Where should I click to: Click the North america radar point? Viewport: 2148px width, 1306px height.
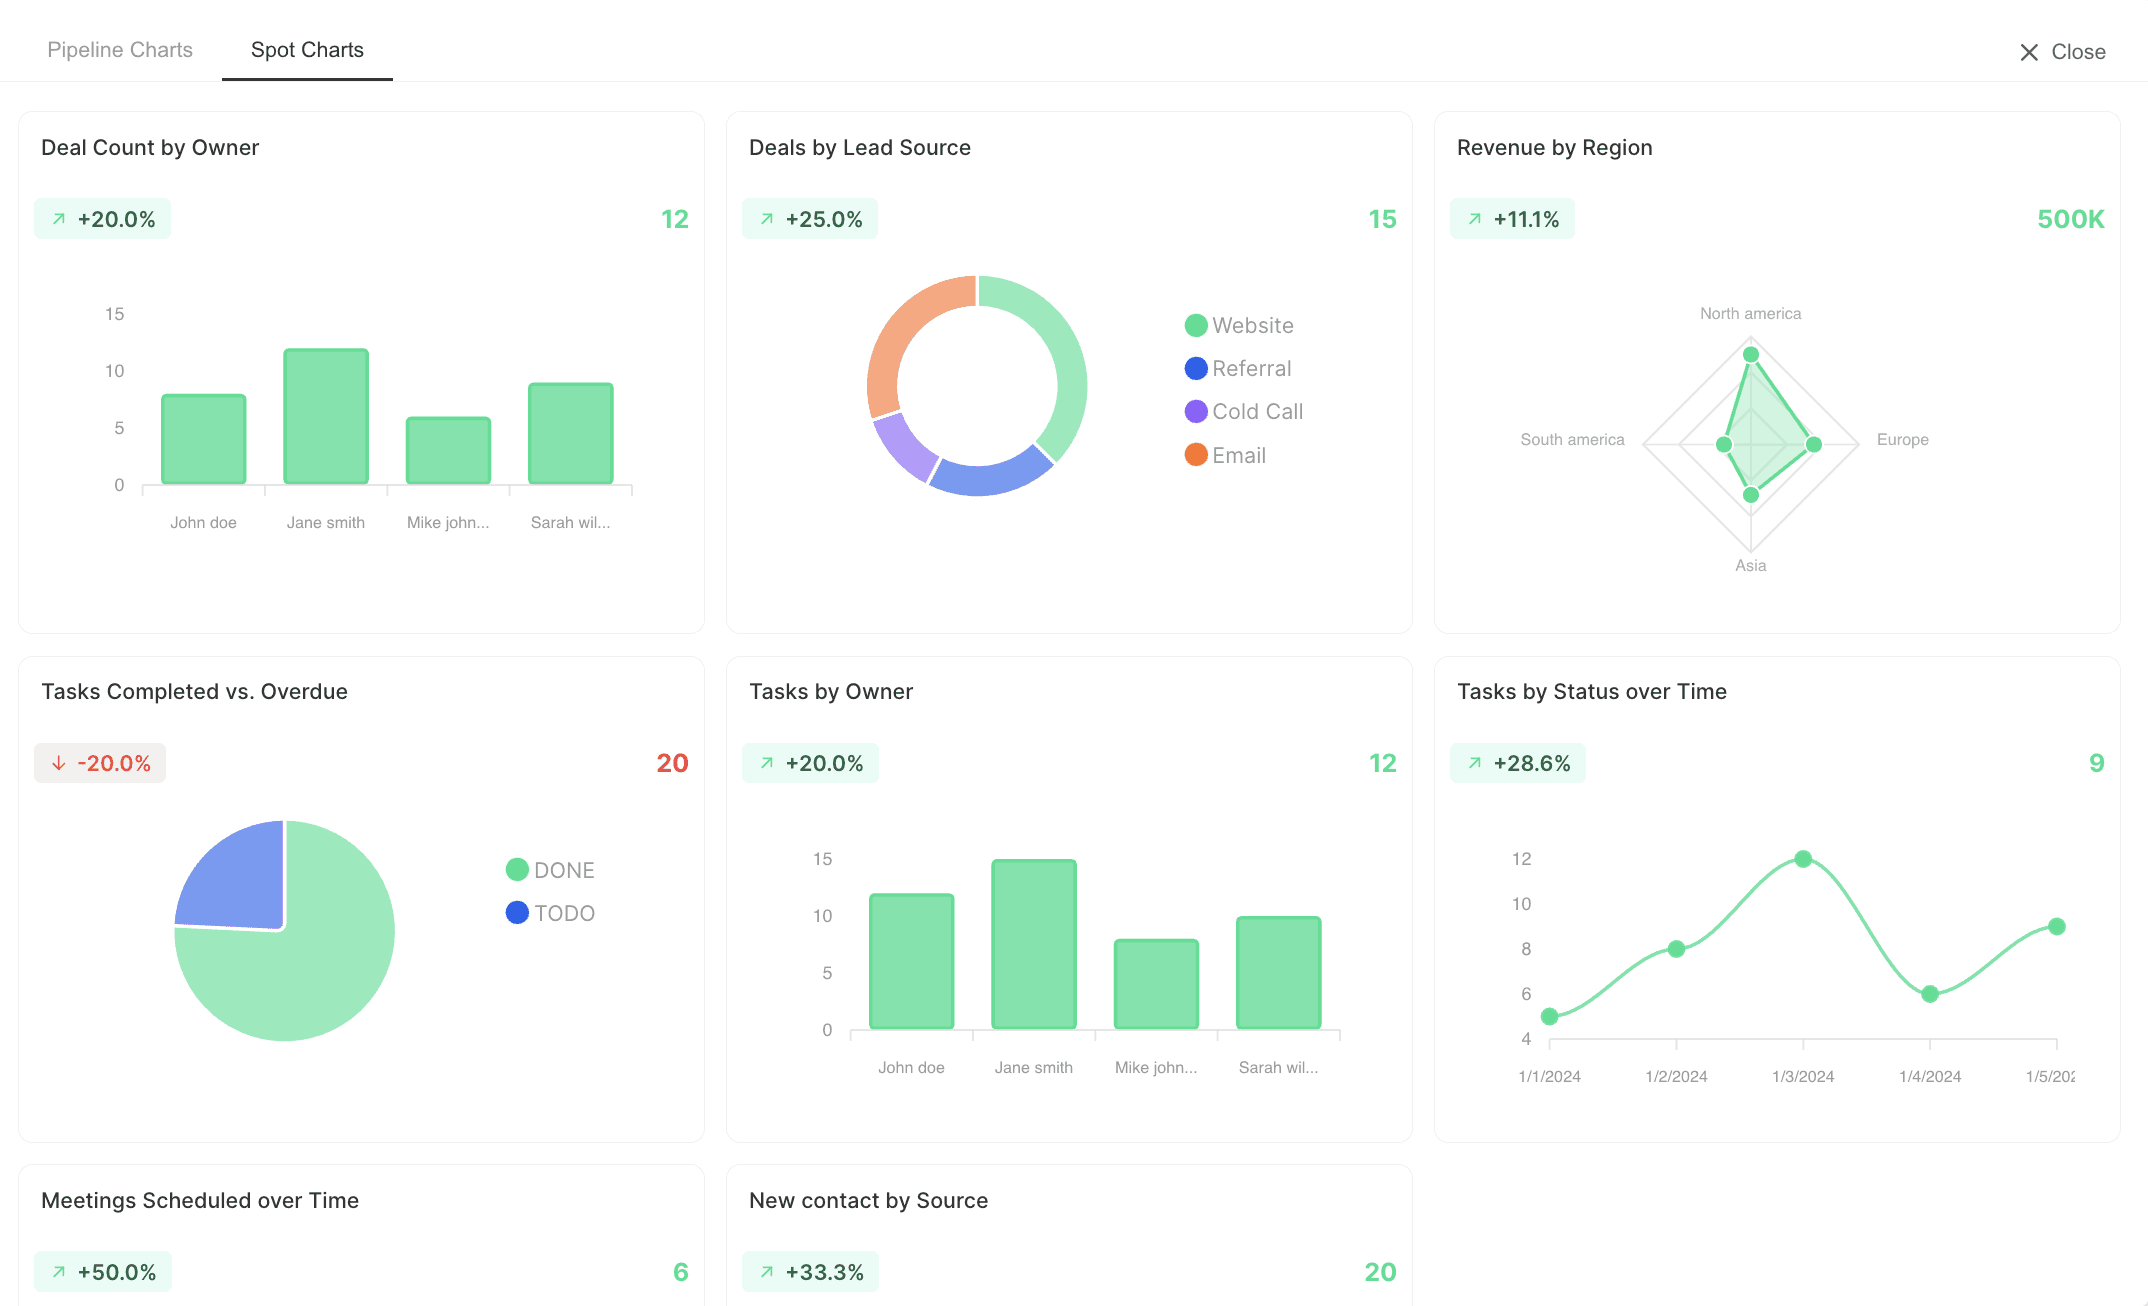[x=1751, y=355]
